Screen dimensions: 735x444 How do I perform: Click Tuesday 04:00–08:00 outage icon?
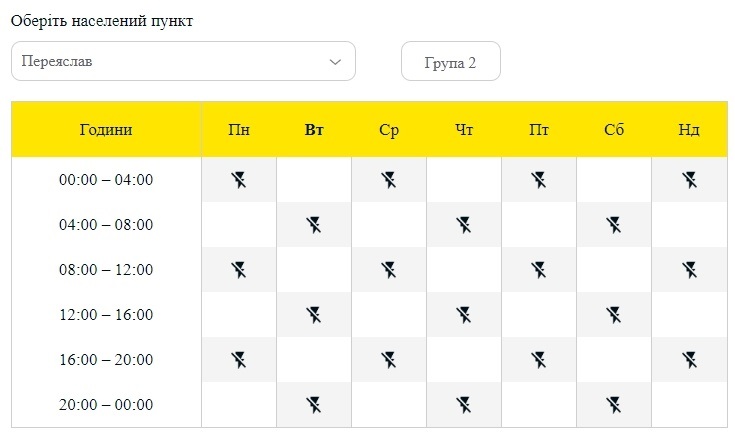coord(314,225)
